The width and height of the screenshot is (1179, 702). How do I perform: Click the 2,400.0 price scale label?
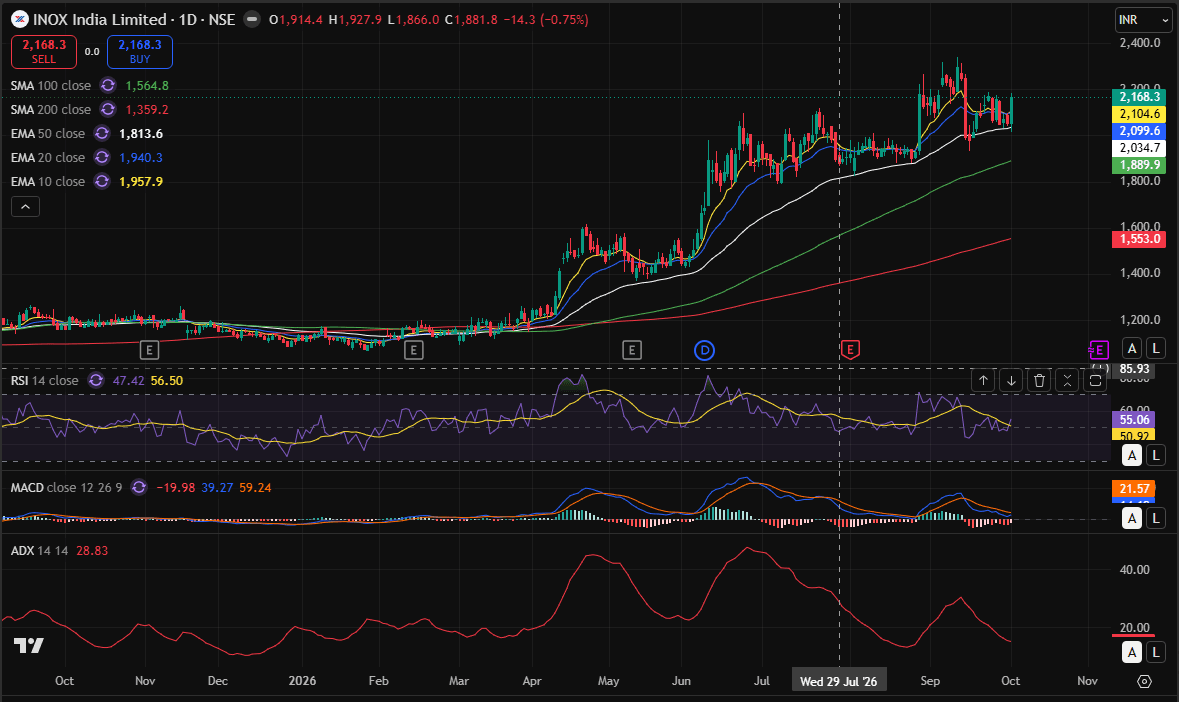point(1140,43)
